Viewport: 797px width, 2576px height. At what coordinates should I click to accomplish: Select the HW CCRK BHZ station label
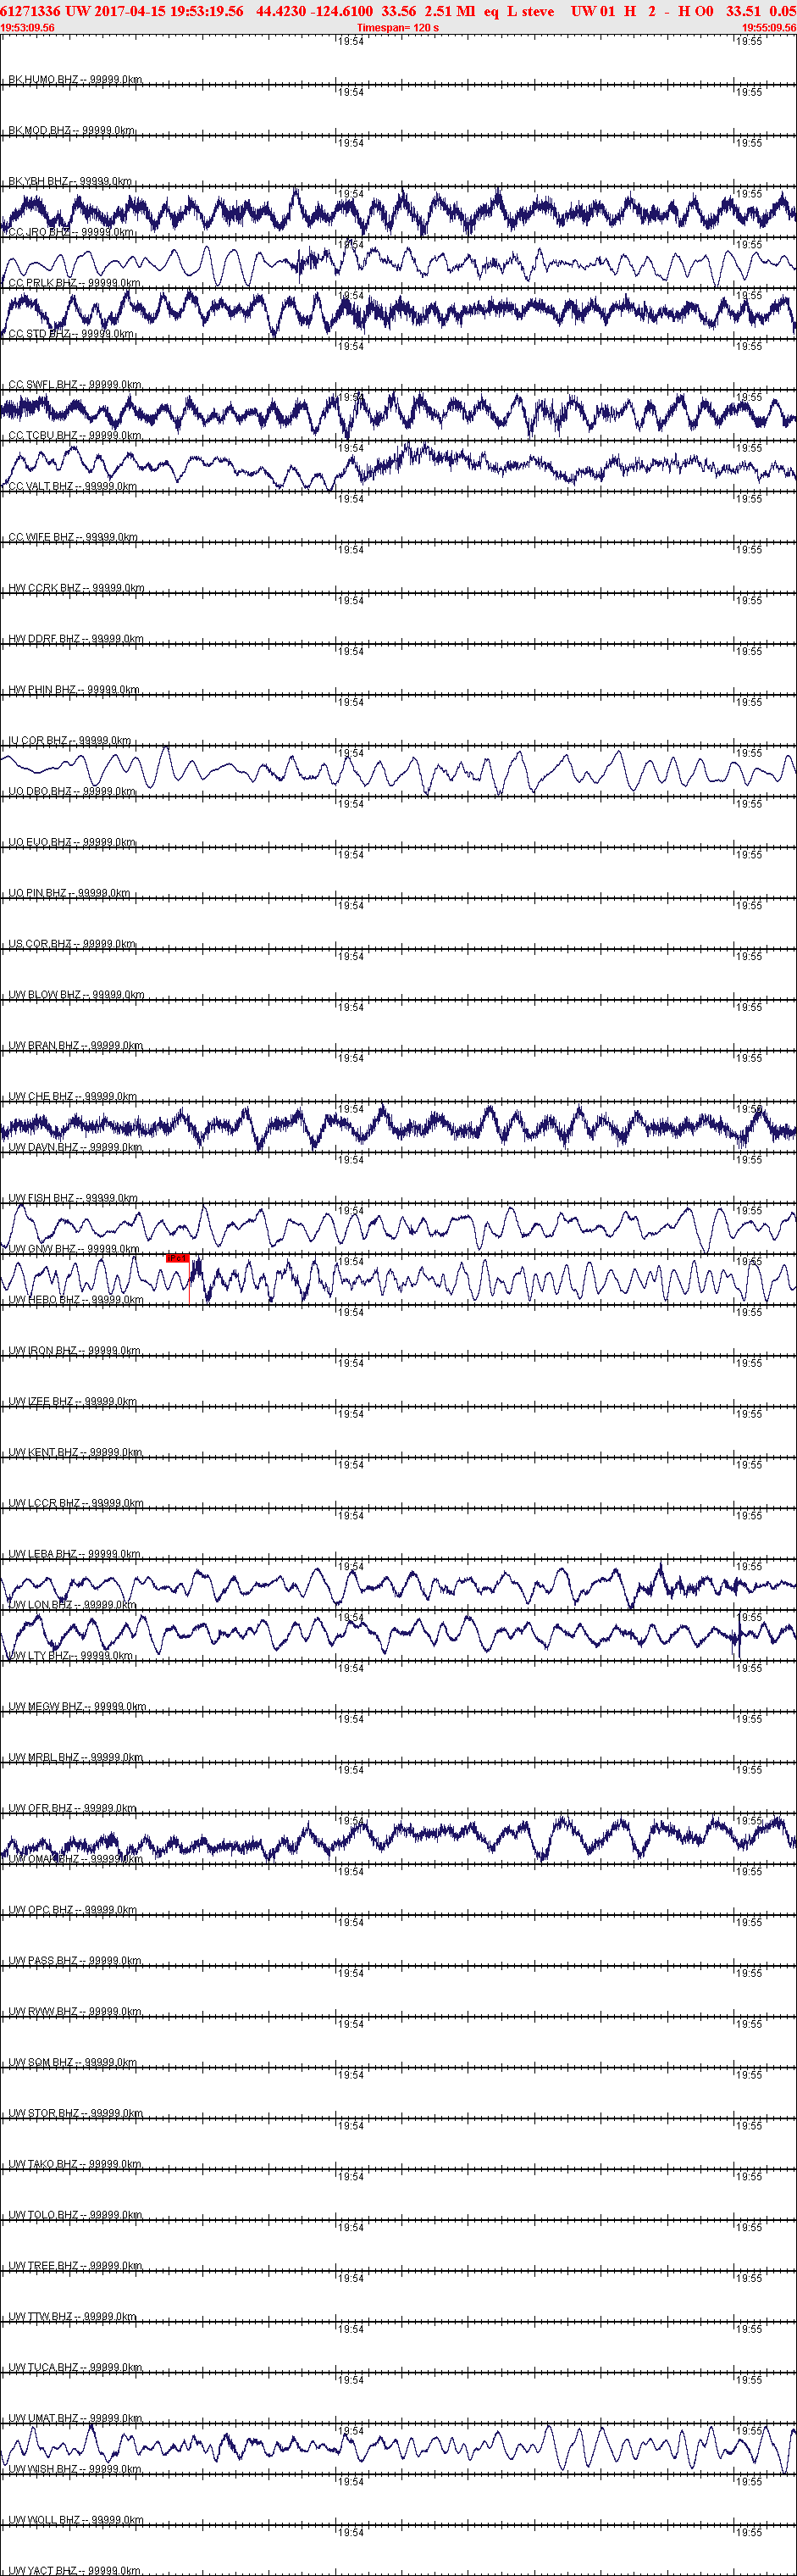(76, 589)
